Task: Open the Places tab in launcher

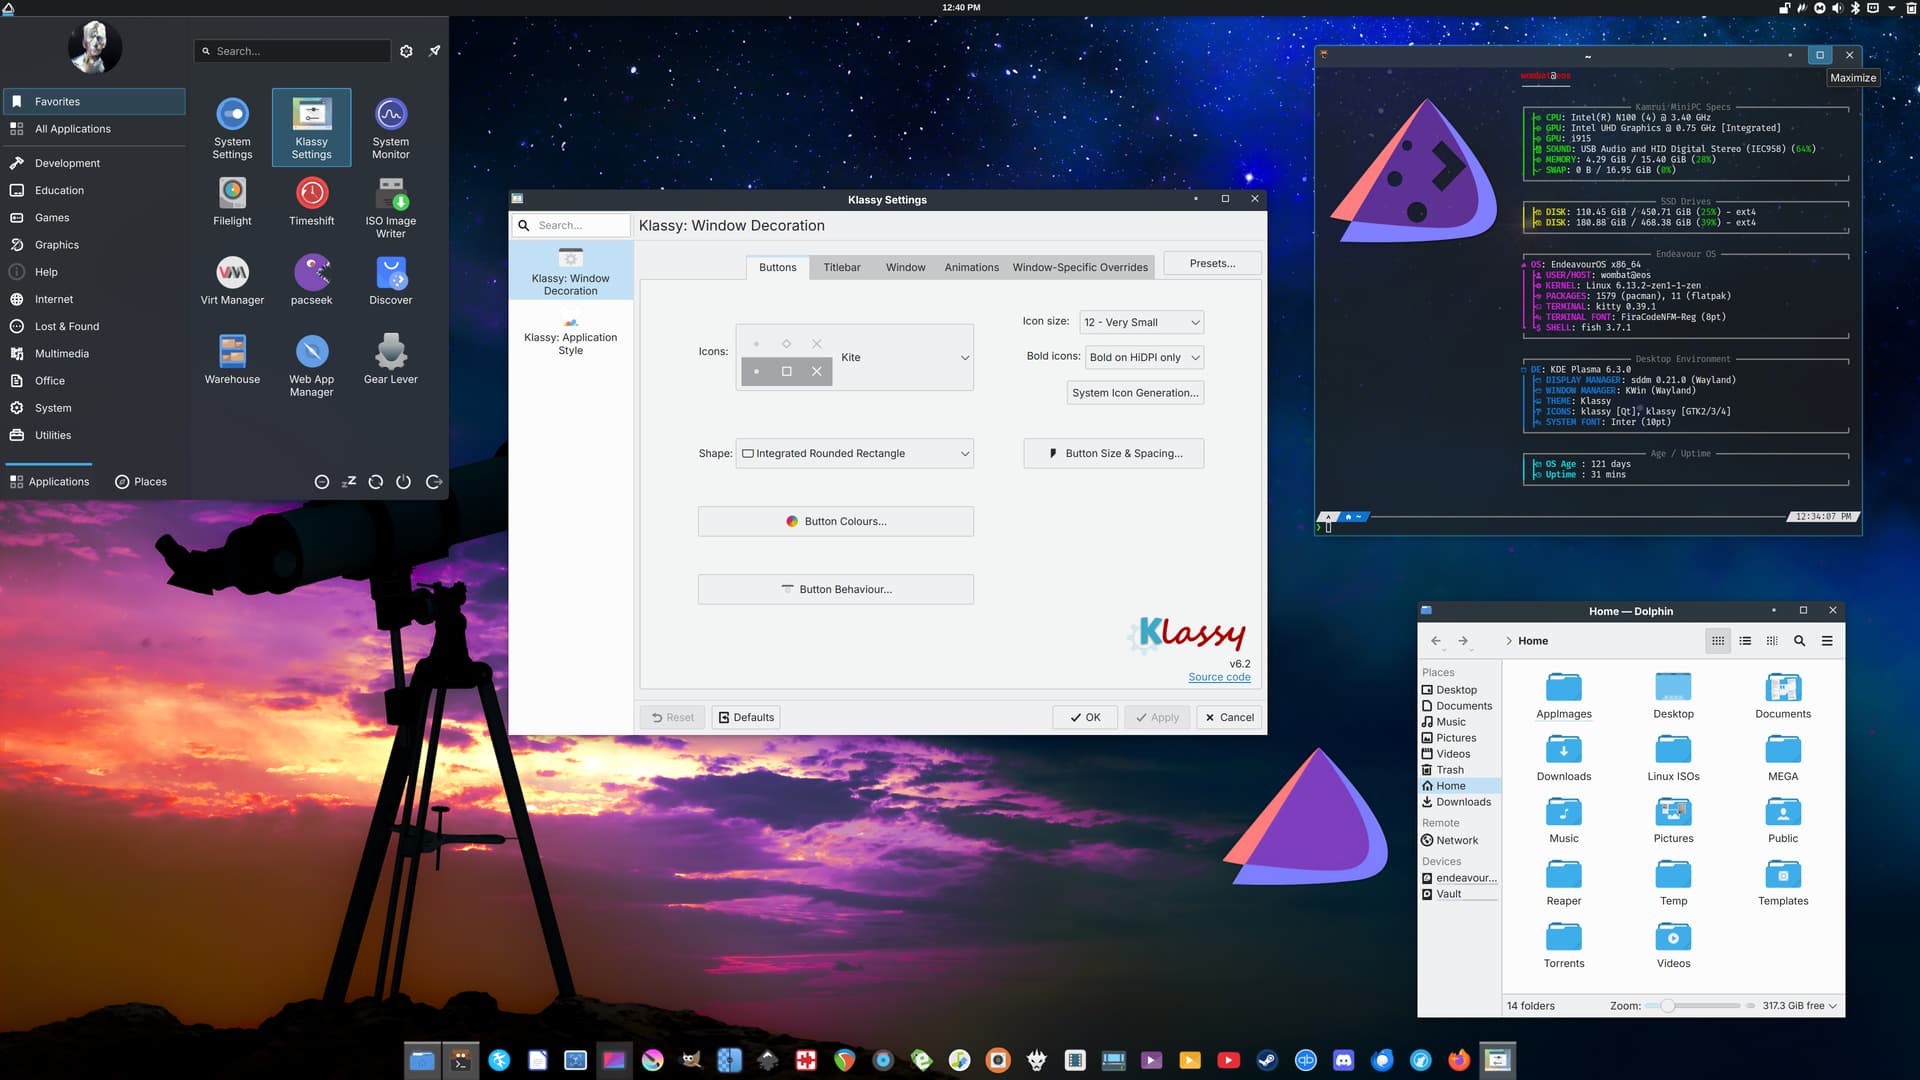Action: coord(141,482)
